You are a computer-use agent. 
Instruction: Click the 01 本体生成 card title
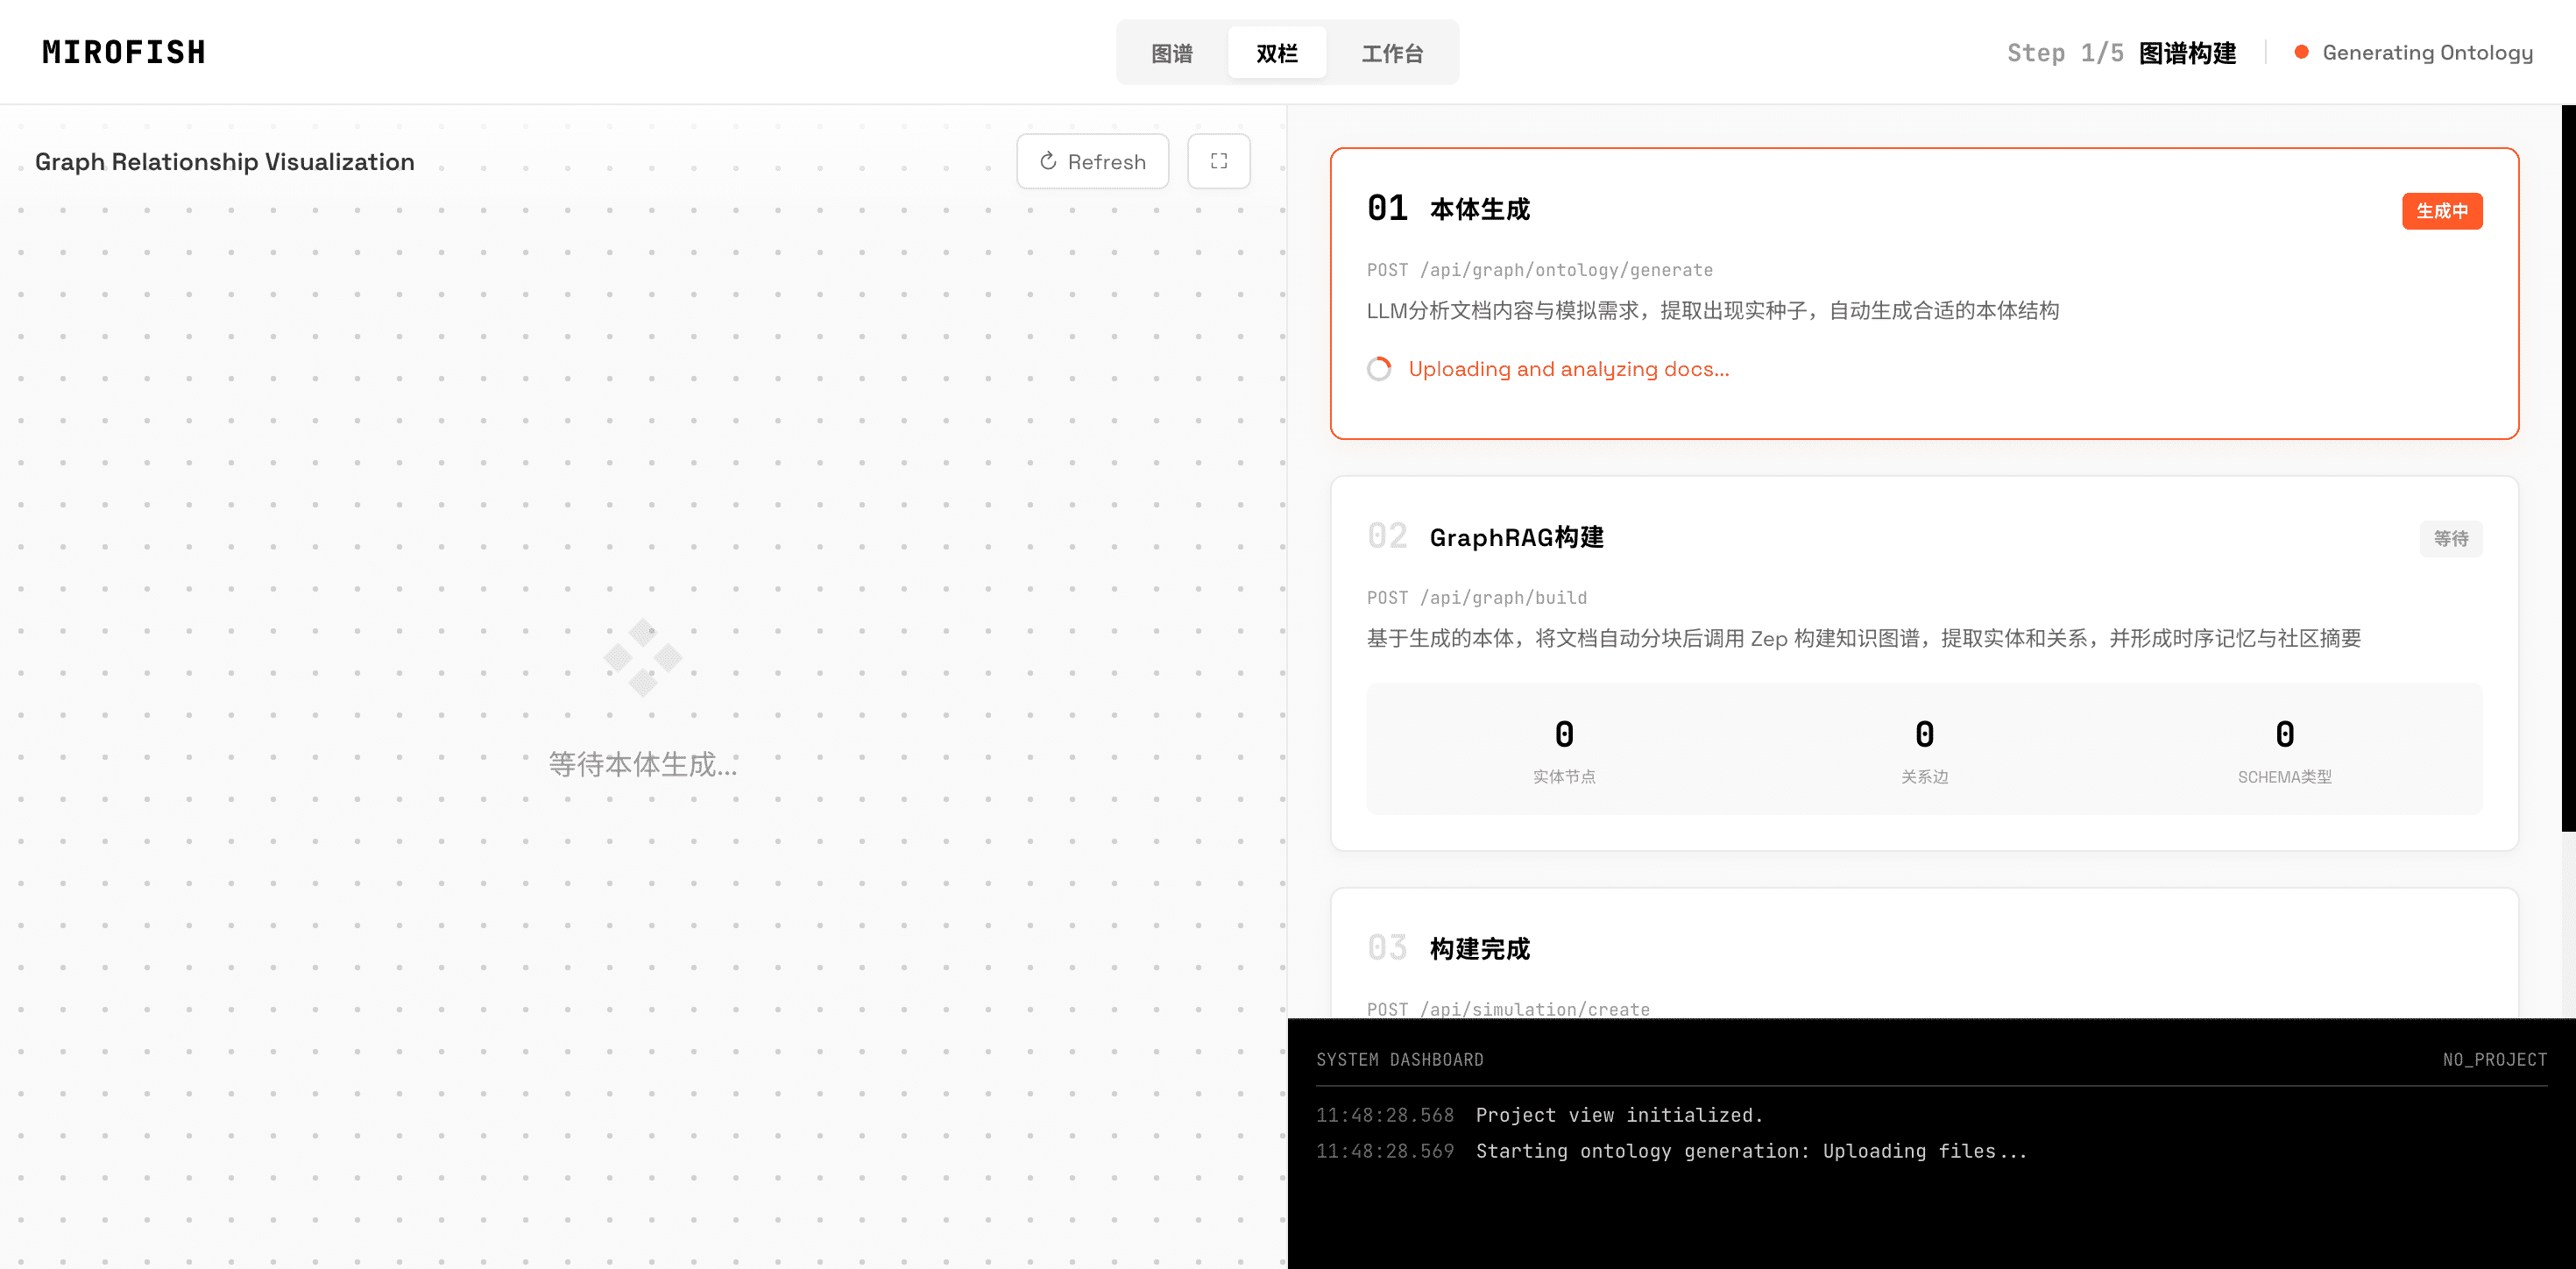[1479, 209]
